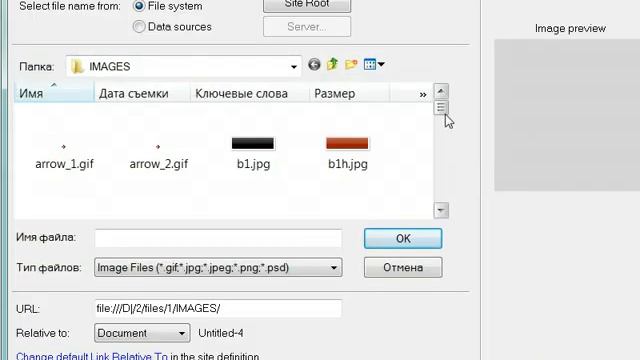Open the Relative to Document dropdown
Screen dimensions: 640x360
pos(142,333)
